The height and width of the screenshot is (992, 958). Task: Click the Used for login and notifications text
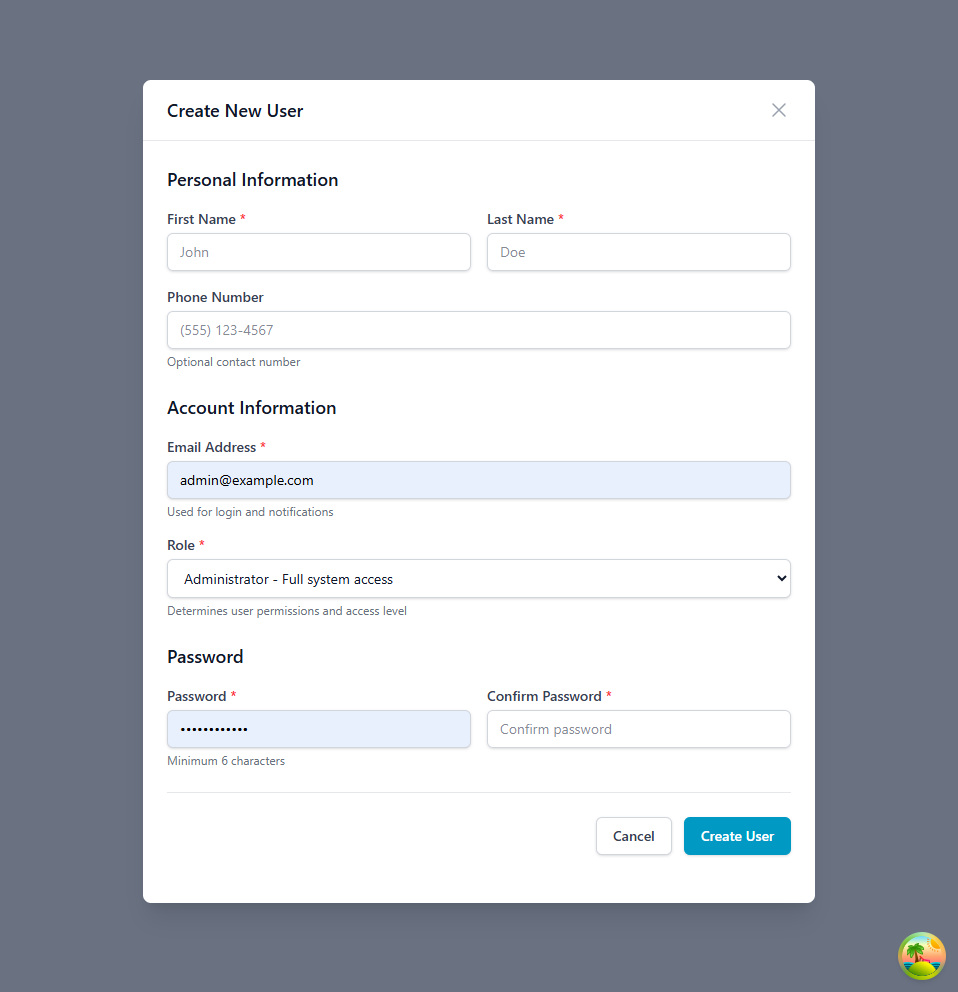(249, 511)
